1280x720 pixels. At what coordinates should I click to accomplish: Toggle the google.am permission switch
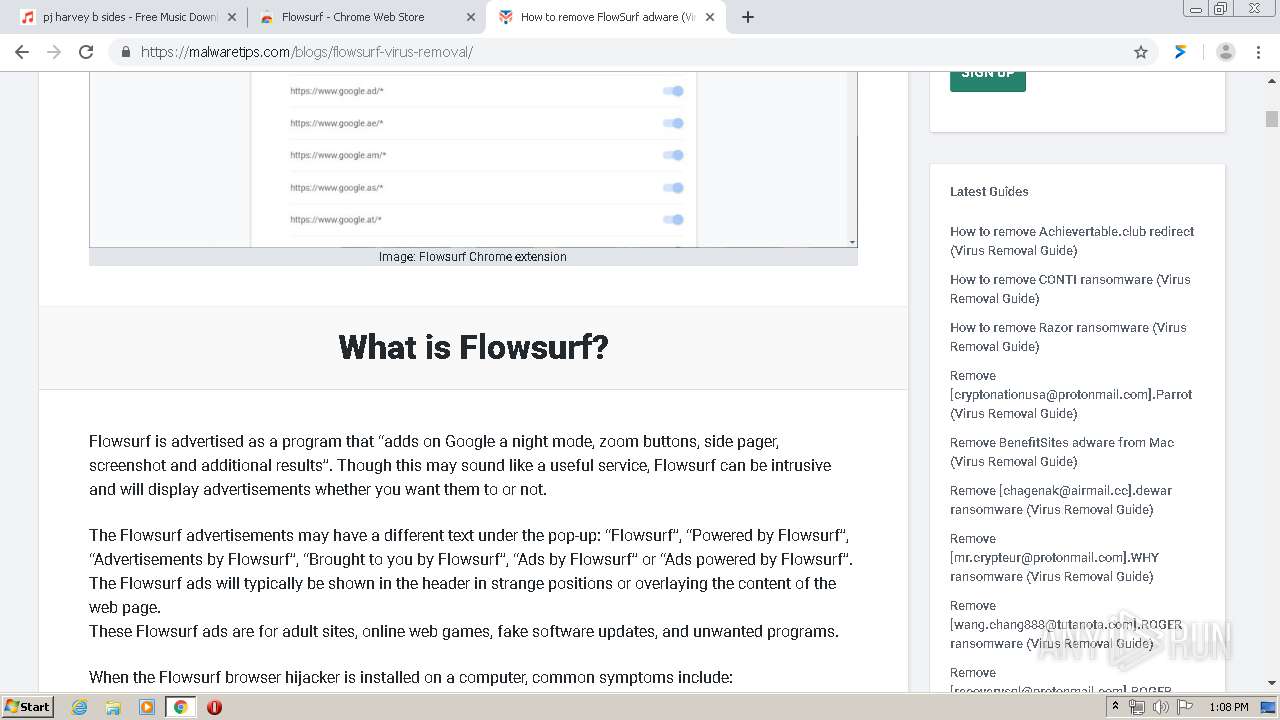675,155
